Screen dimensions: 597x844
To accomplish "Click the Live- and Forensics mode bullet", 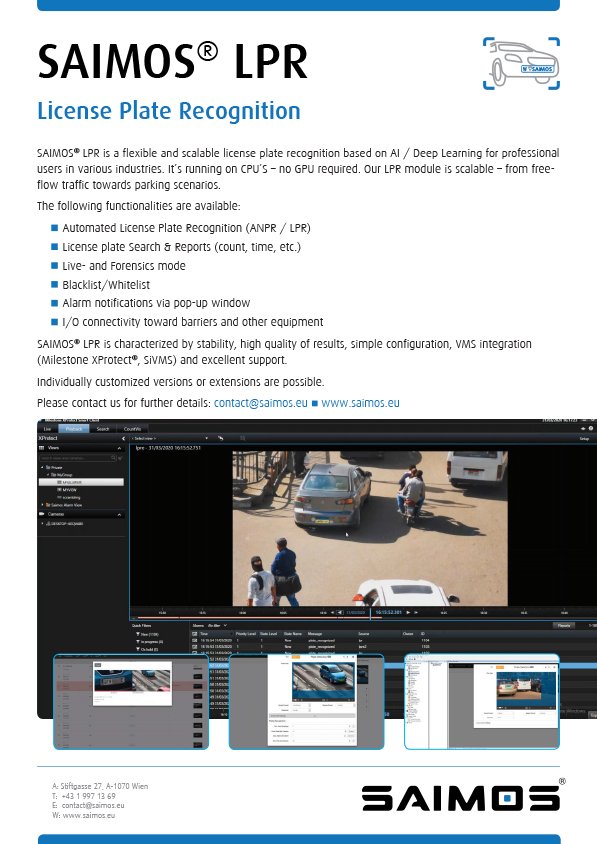I will tap(124, 266).
